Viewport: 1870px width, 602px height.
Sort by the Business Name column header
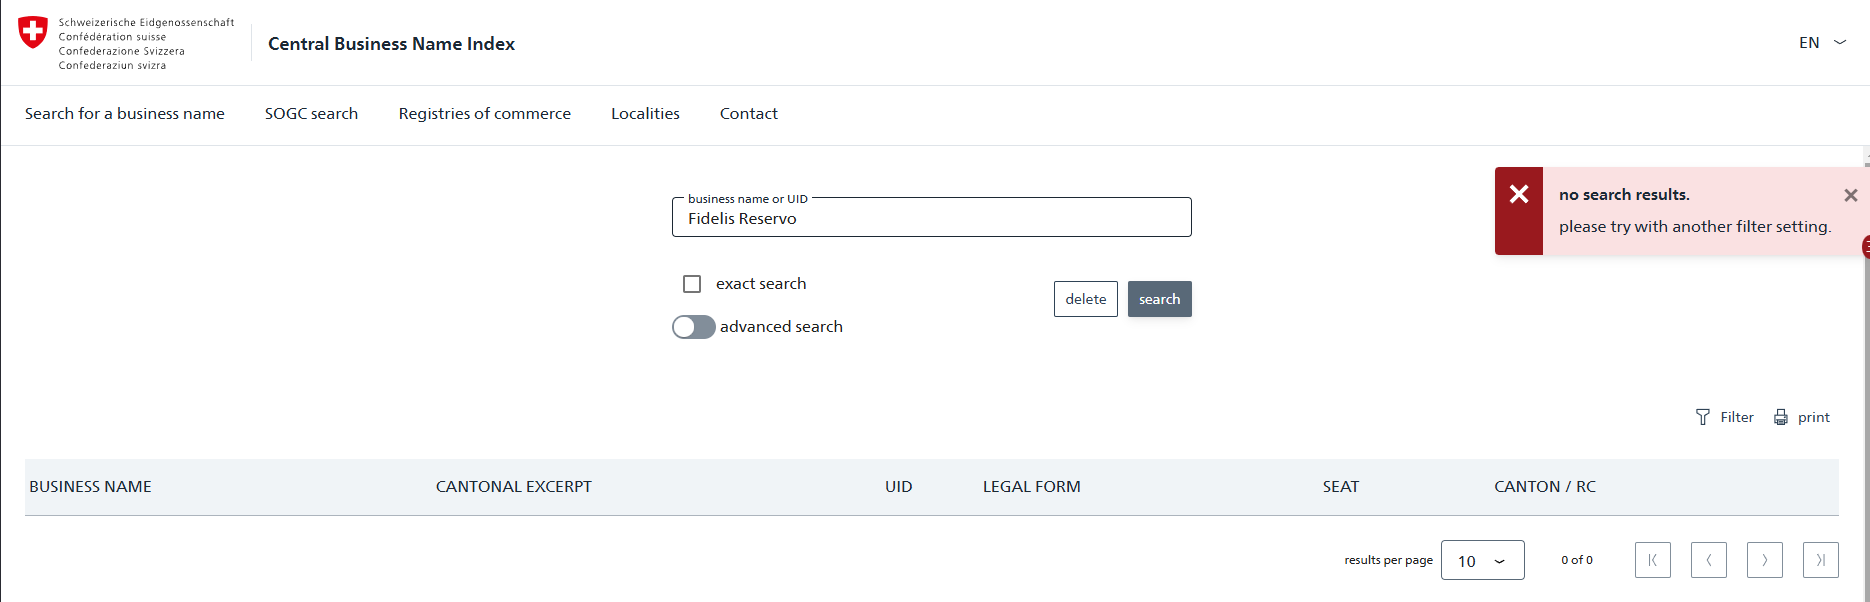click(x=90, y=487)
